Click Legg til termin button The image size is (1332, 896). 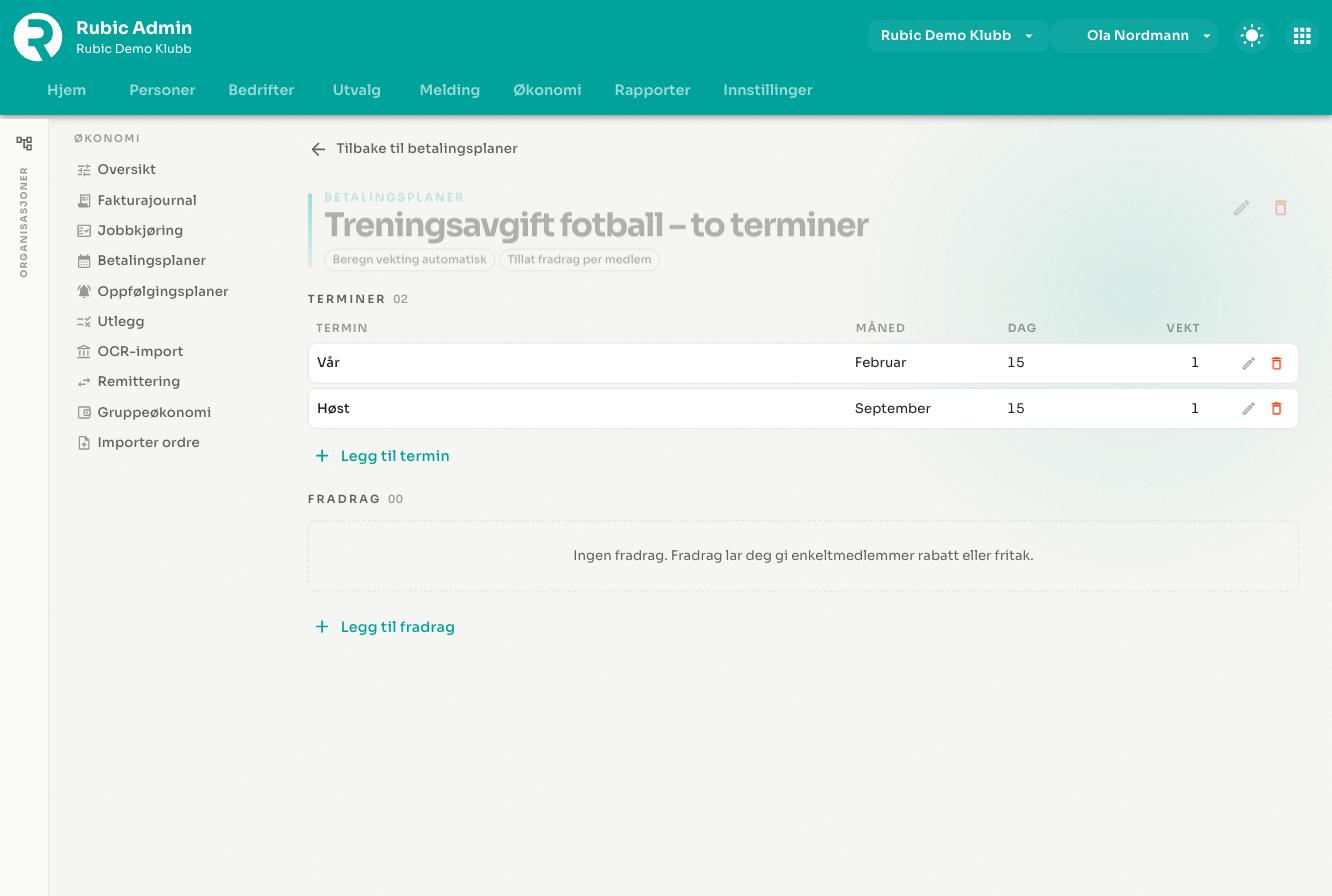(382, 456)
